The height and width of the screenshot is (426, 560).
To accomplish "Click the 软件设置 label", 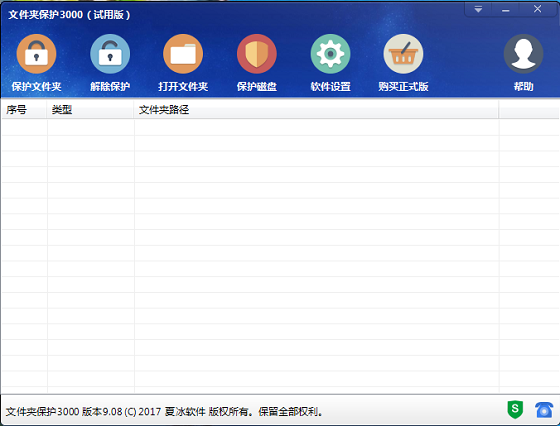I will coord(330,86).
